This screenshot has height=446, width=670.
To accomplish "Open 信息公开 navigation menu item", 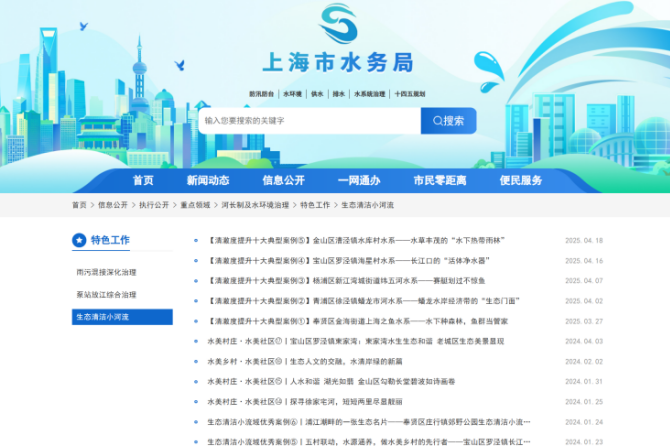I will click(283, 180).
